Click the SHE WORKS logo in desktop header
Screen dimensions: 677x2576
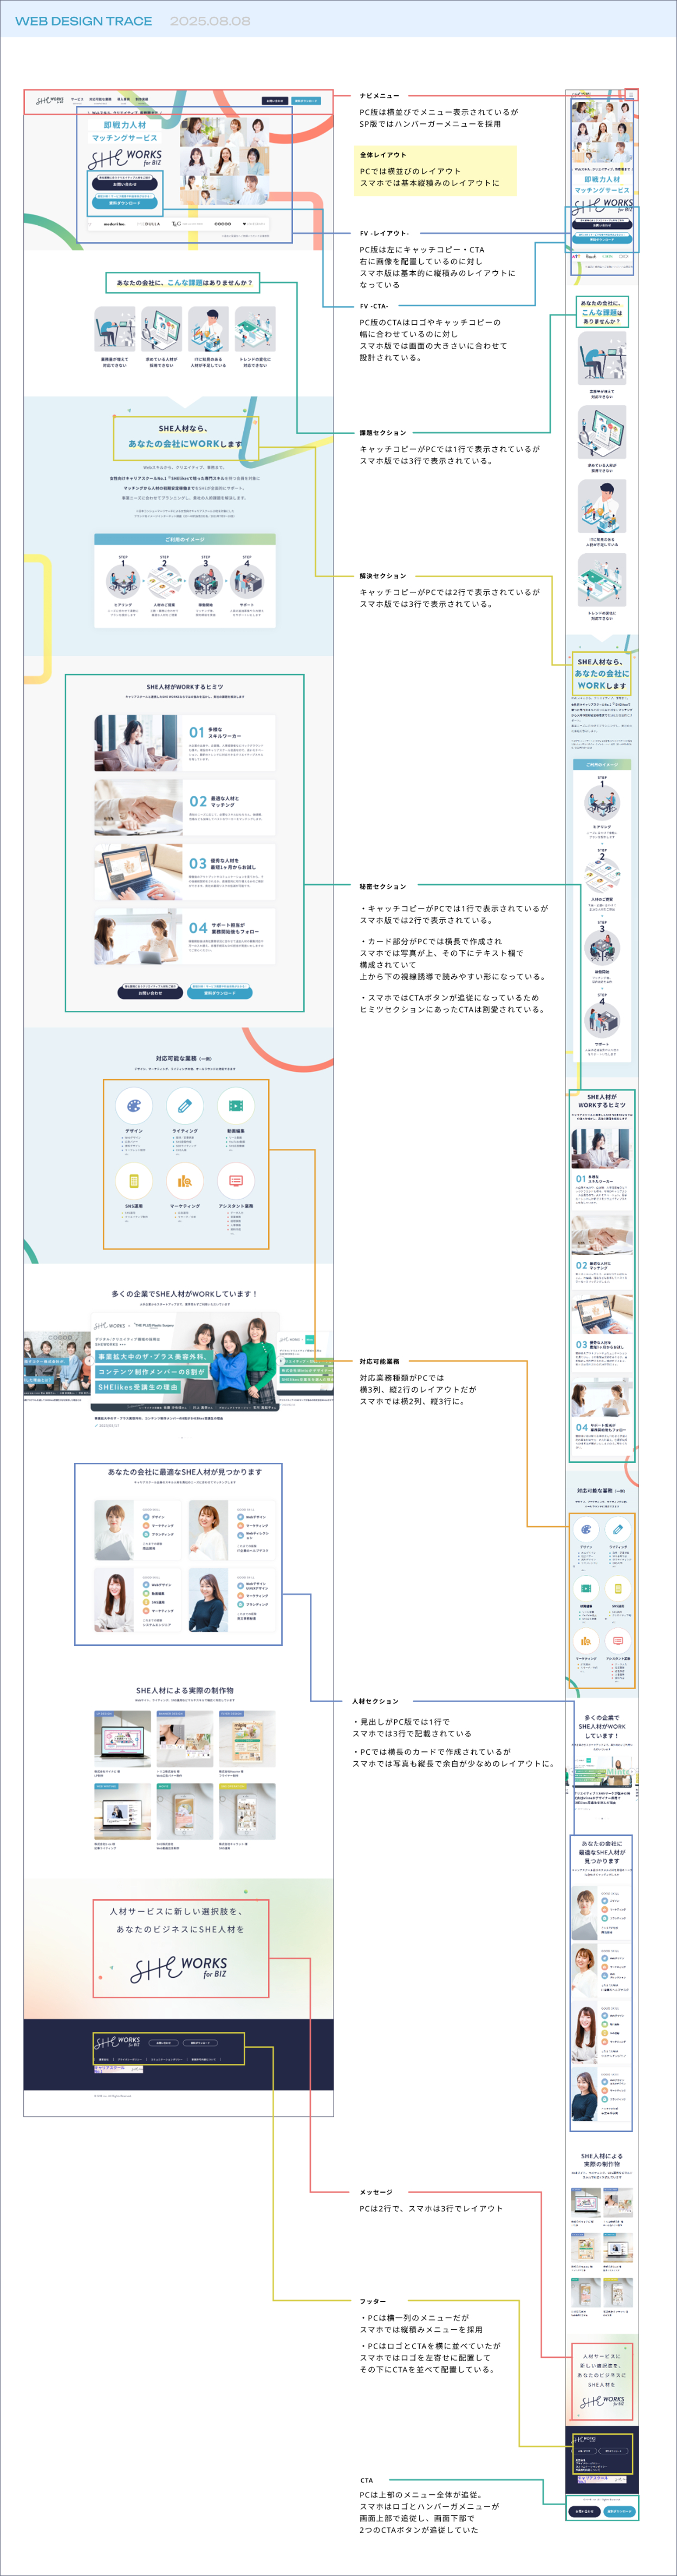49,101
